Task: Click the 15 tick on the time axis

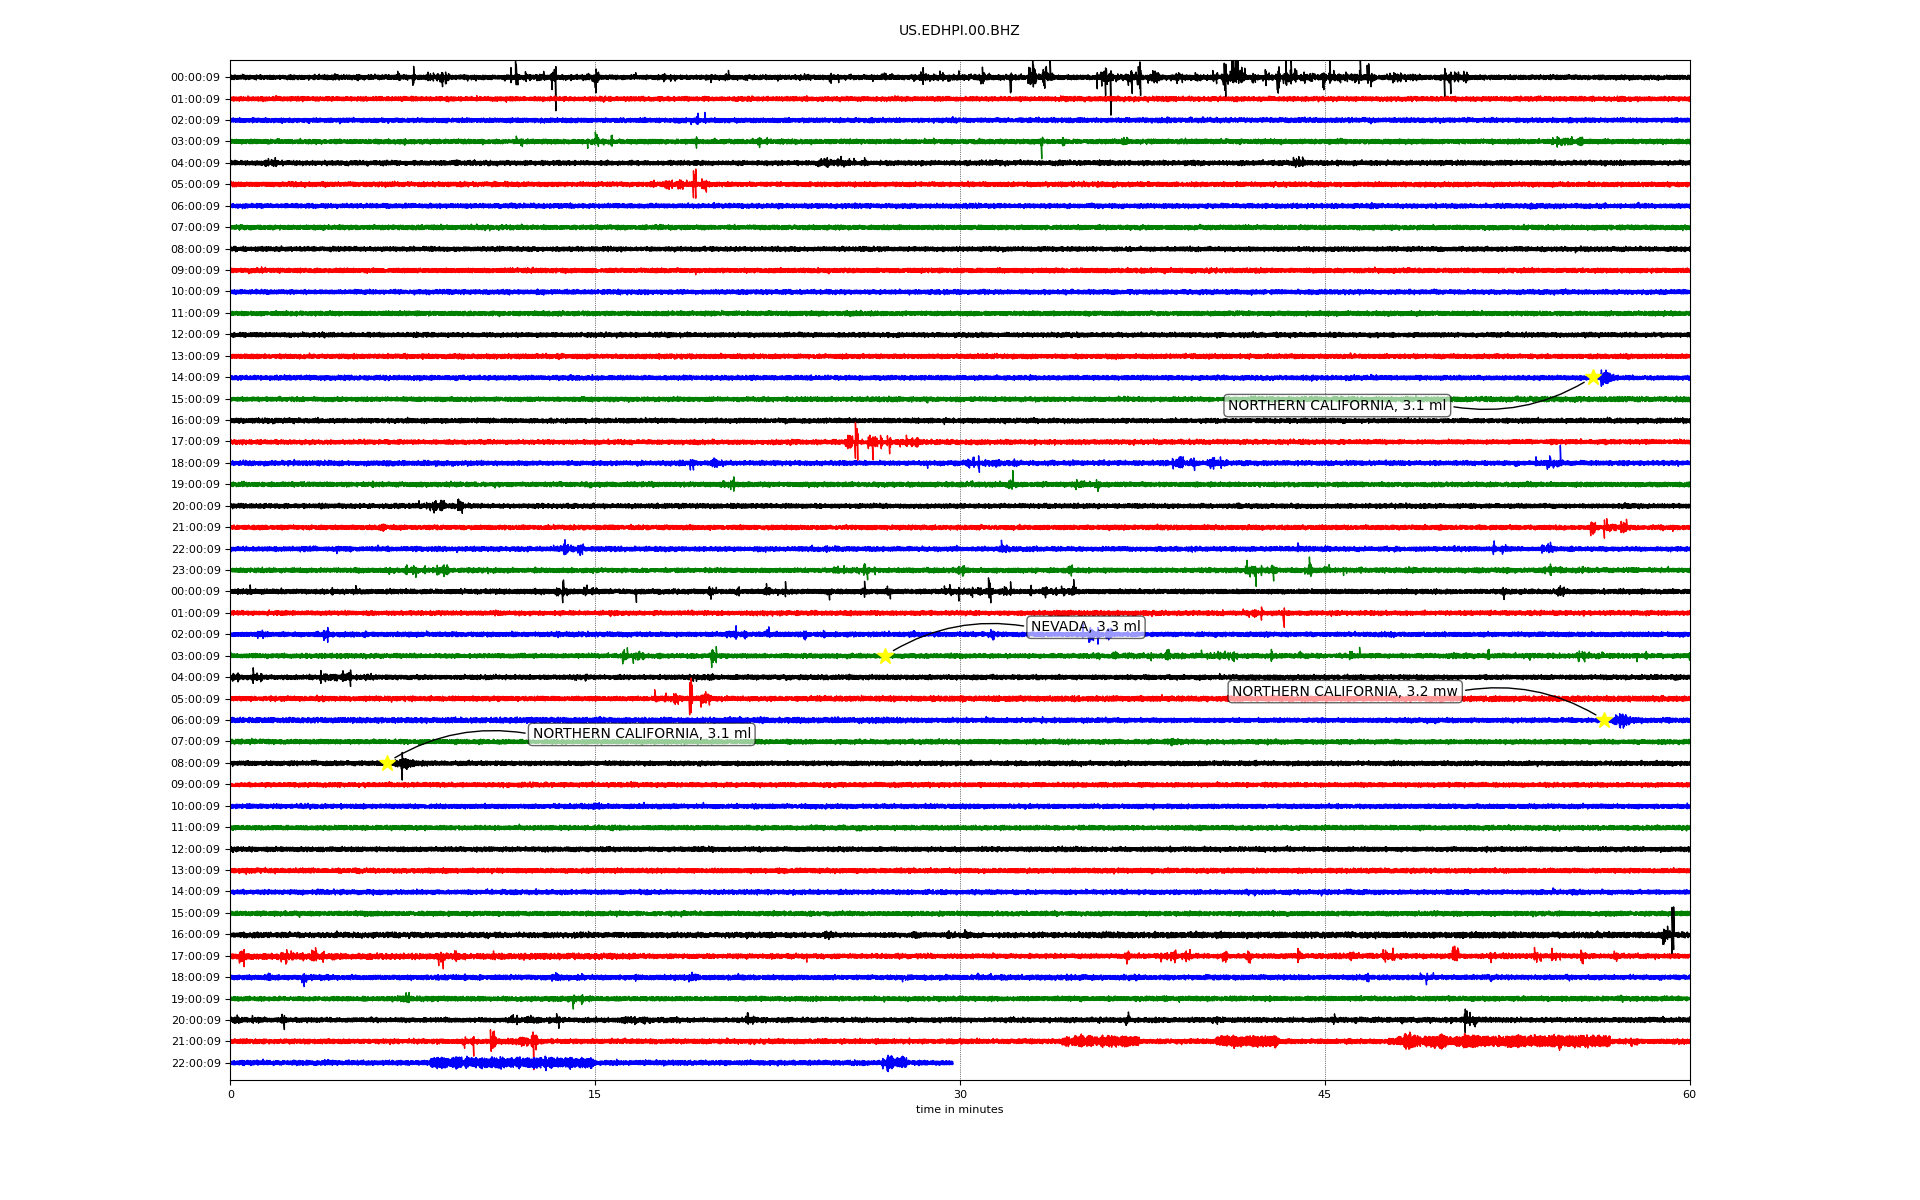Action: coord(595,1095)
